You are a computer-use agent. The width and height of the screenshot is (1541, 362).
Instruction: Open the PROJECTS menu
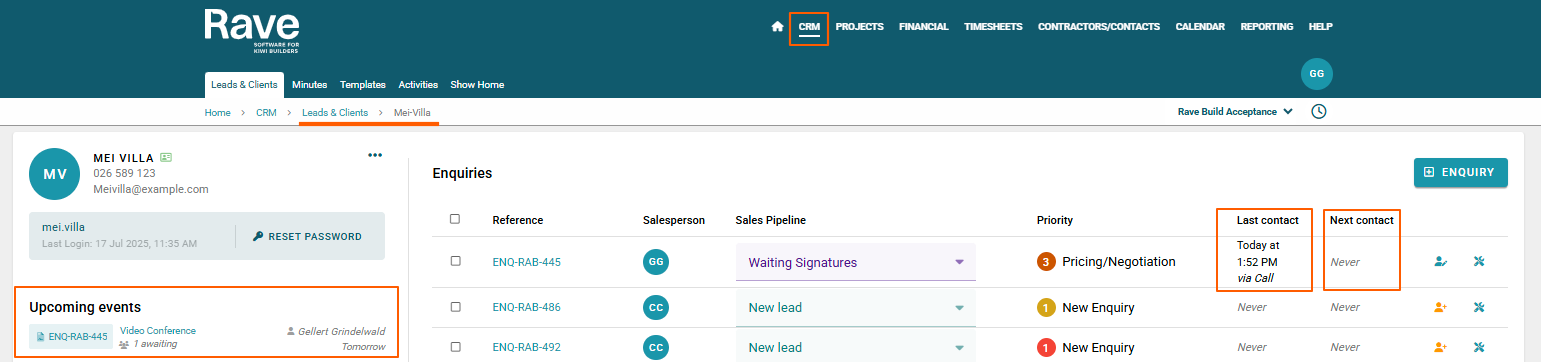pos(859,27)
